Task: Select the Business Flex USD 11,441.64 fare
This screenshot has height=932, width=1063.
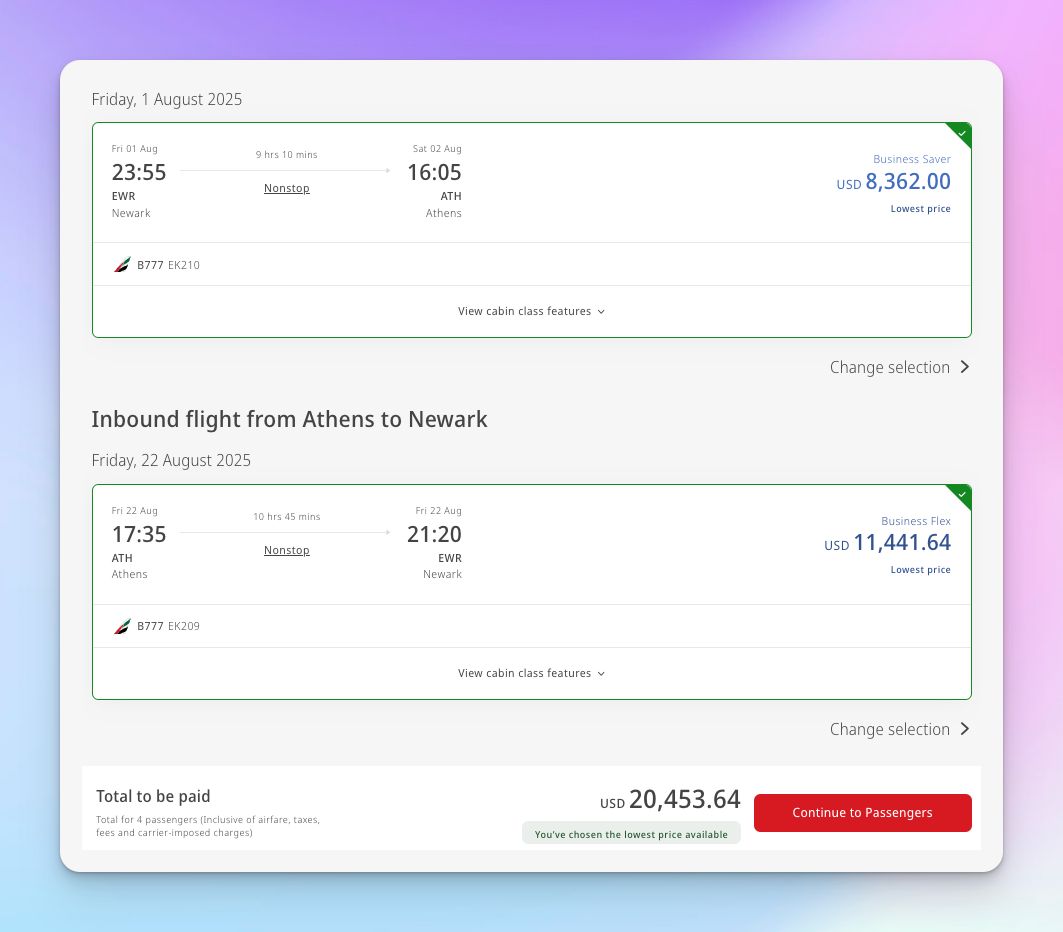Action: [x=887, y=544]
